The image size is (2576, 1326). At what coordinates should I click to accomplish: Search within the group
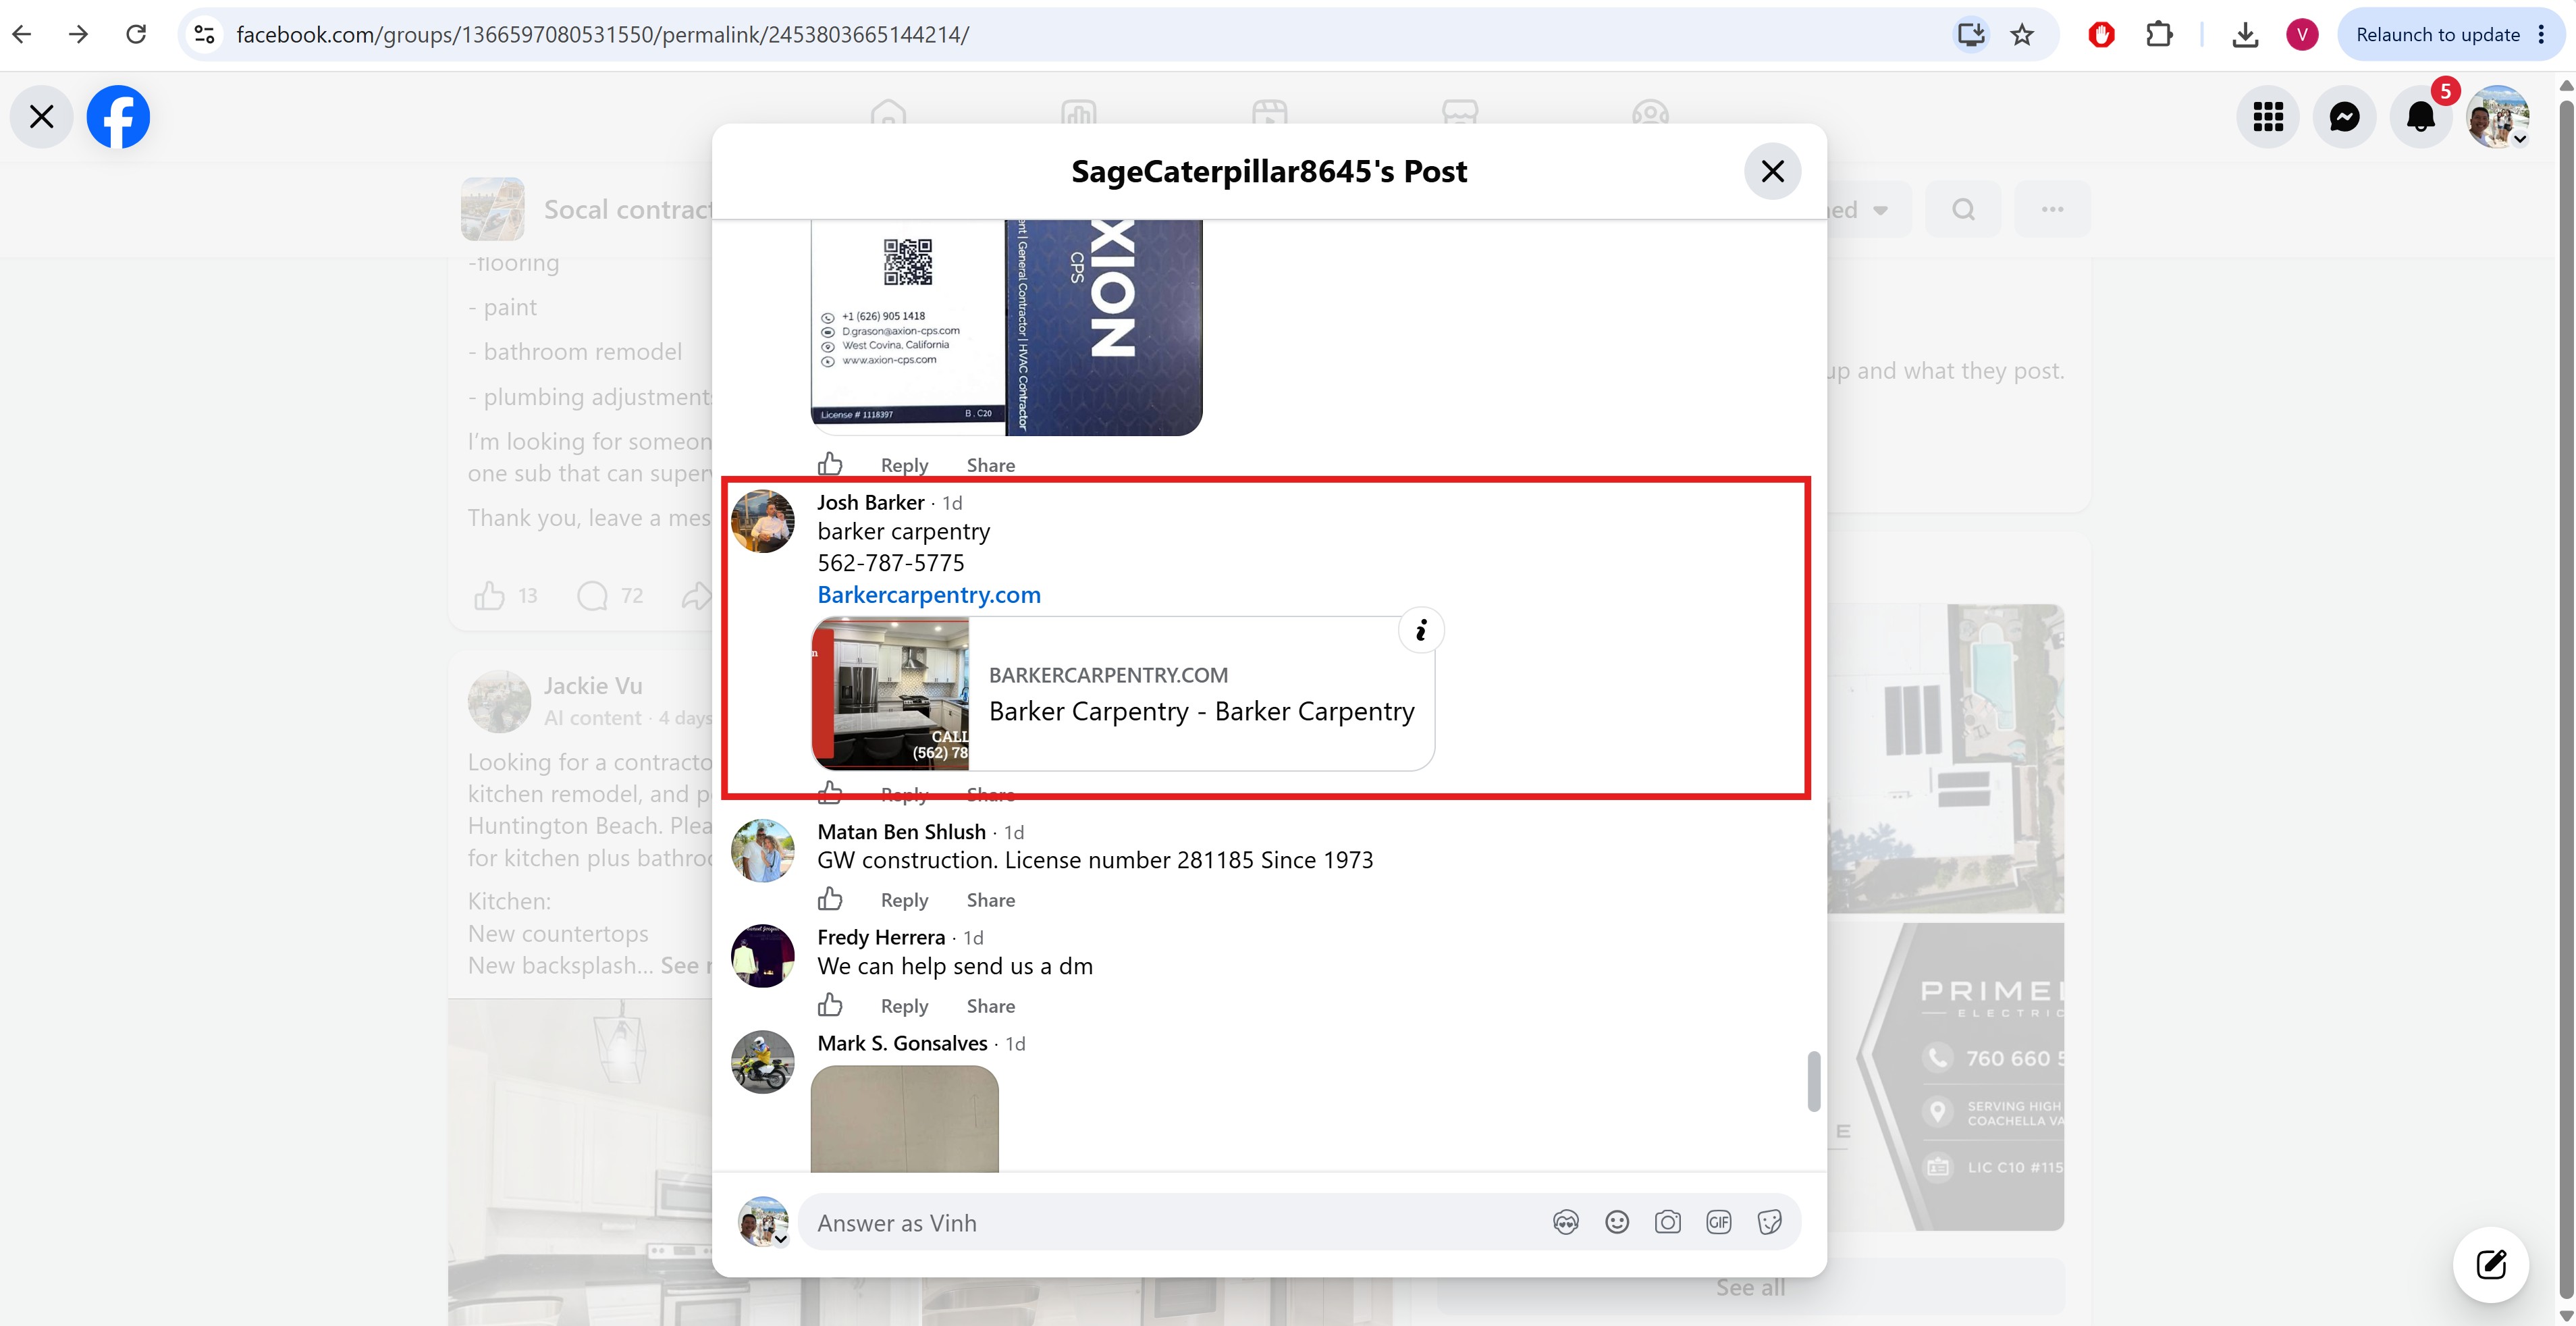(x=1964, y=209)
